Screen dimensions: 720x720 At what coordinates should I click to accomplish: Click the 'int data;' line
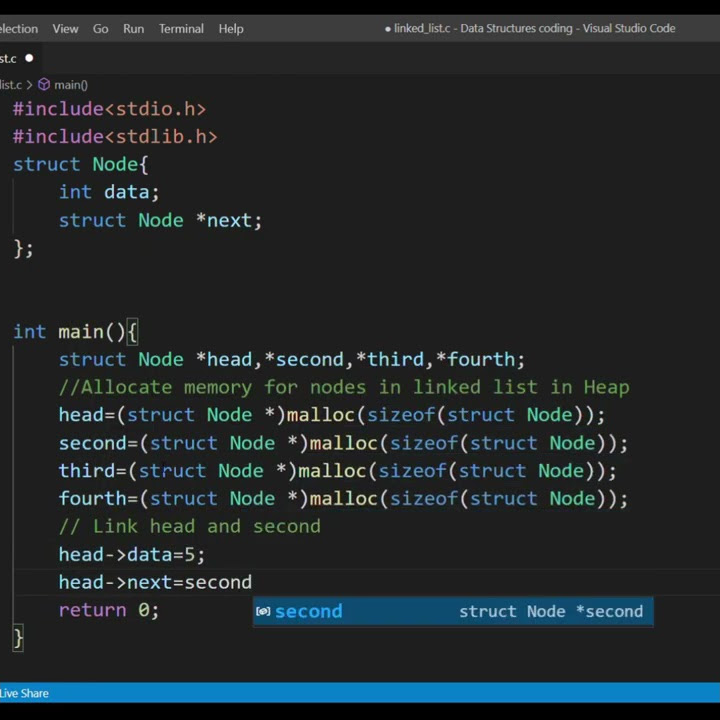(x=109, y=192)
